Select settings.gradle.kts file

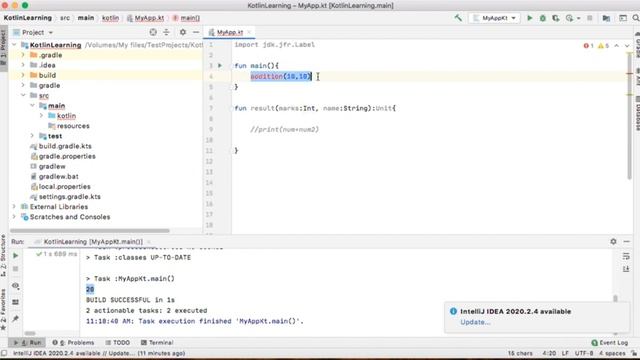pos(65,197)
